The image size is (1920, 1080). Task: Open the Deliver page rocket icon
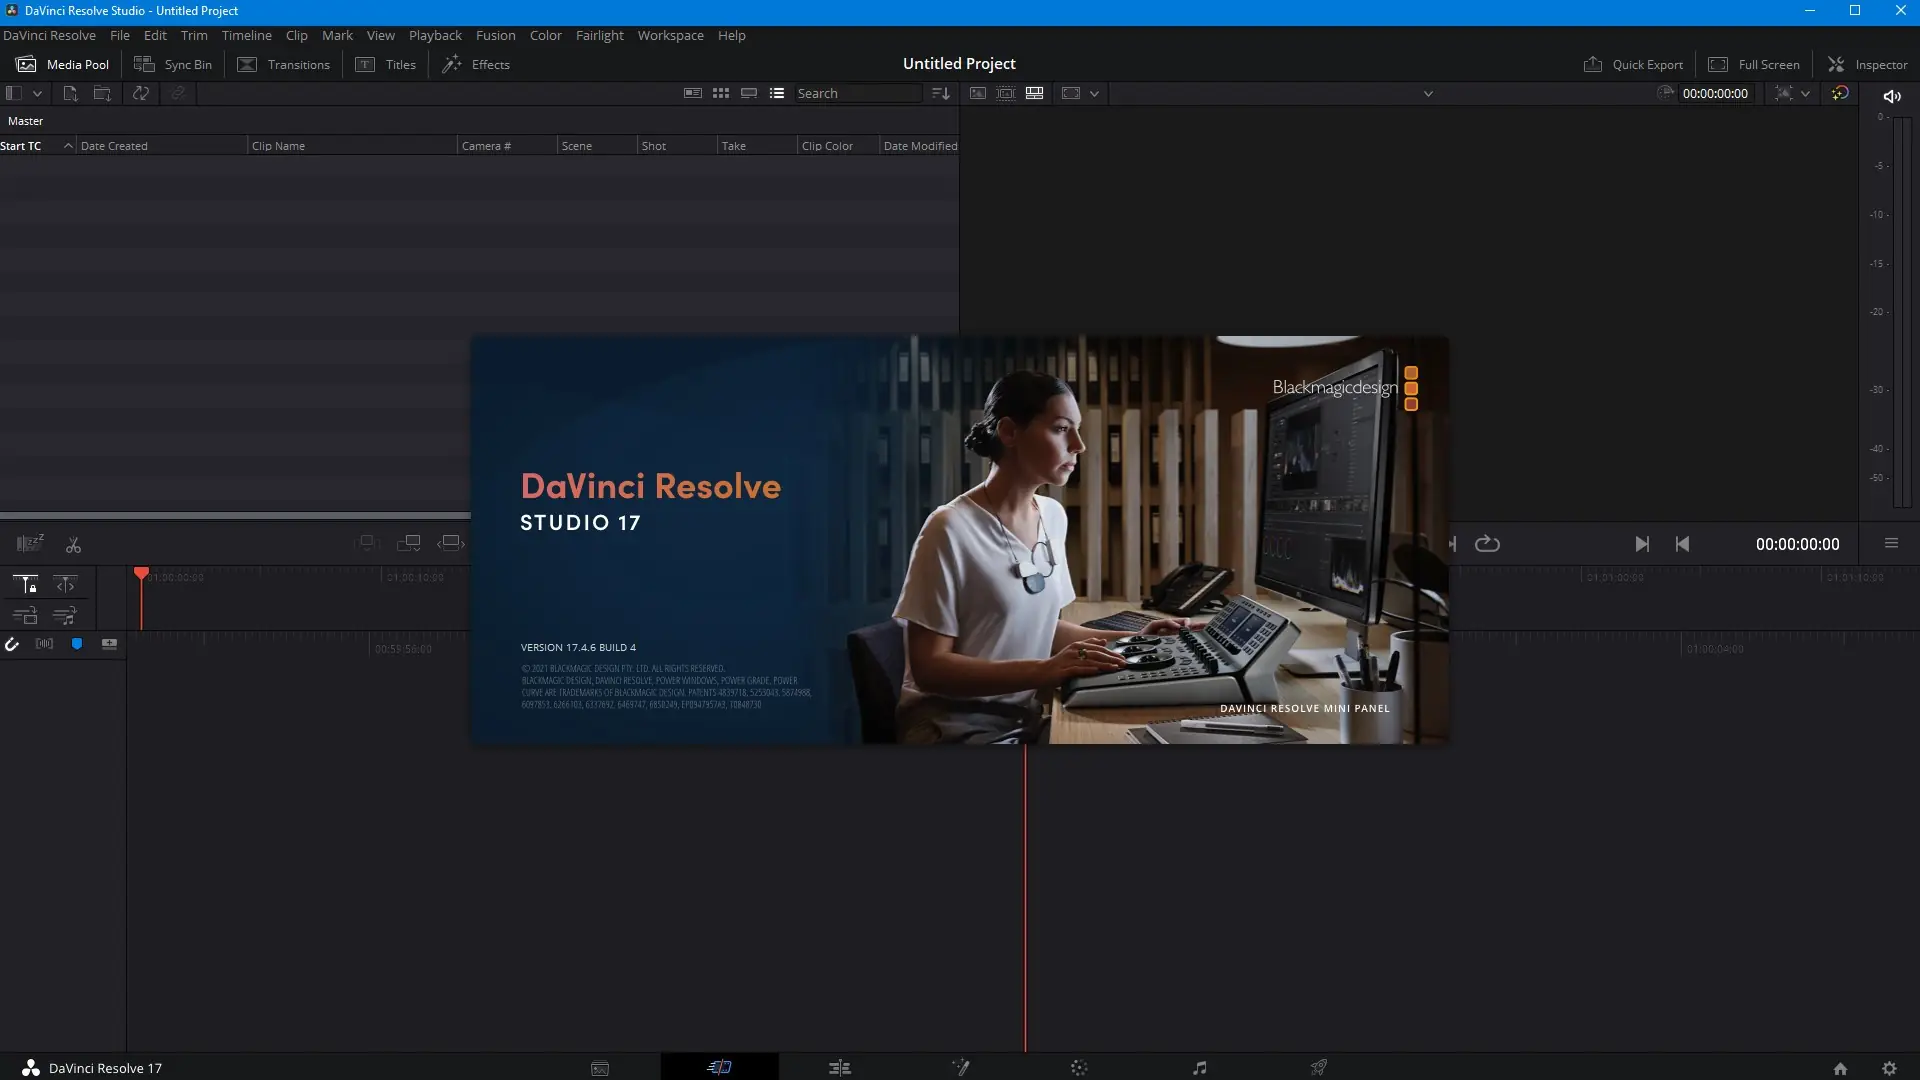pos(1319,1068)
